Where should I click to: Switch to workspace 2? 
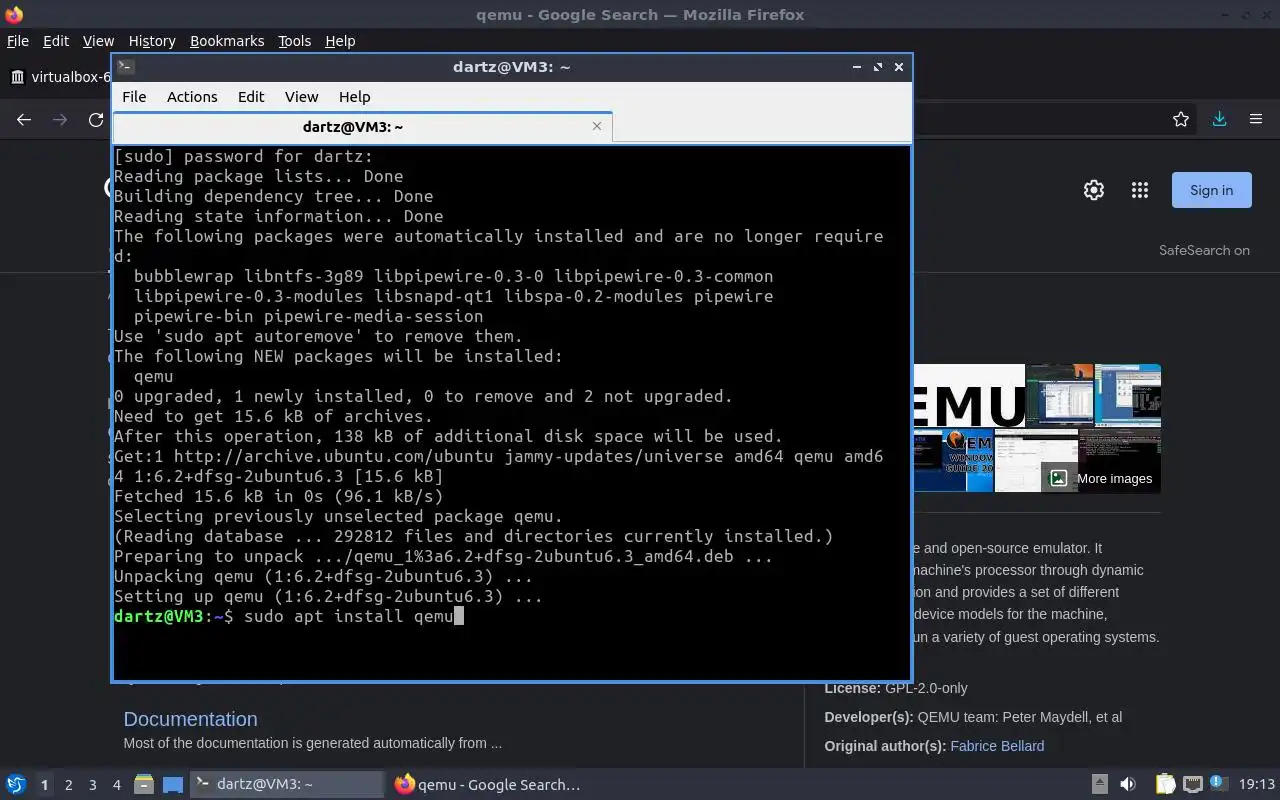(68, 785)
